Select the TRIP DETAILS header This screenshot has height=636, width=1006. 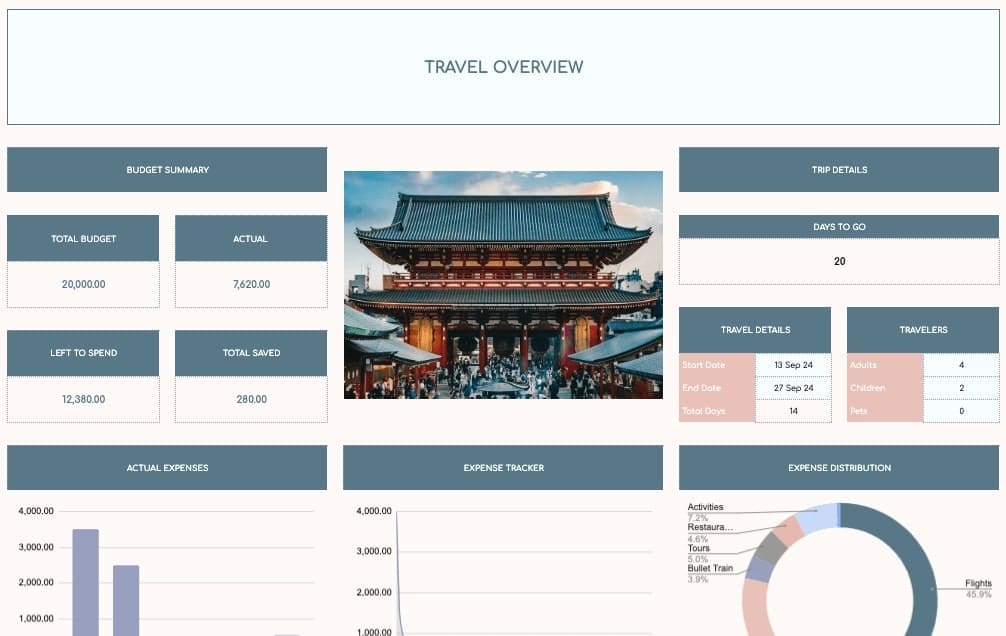click(x=839, y=169)
